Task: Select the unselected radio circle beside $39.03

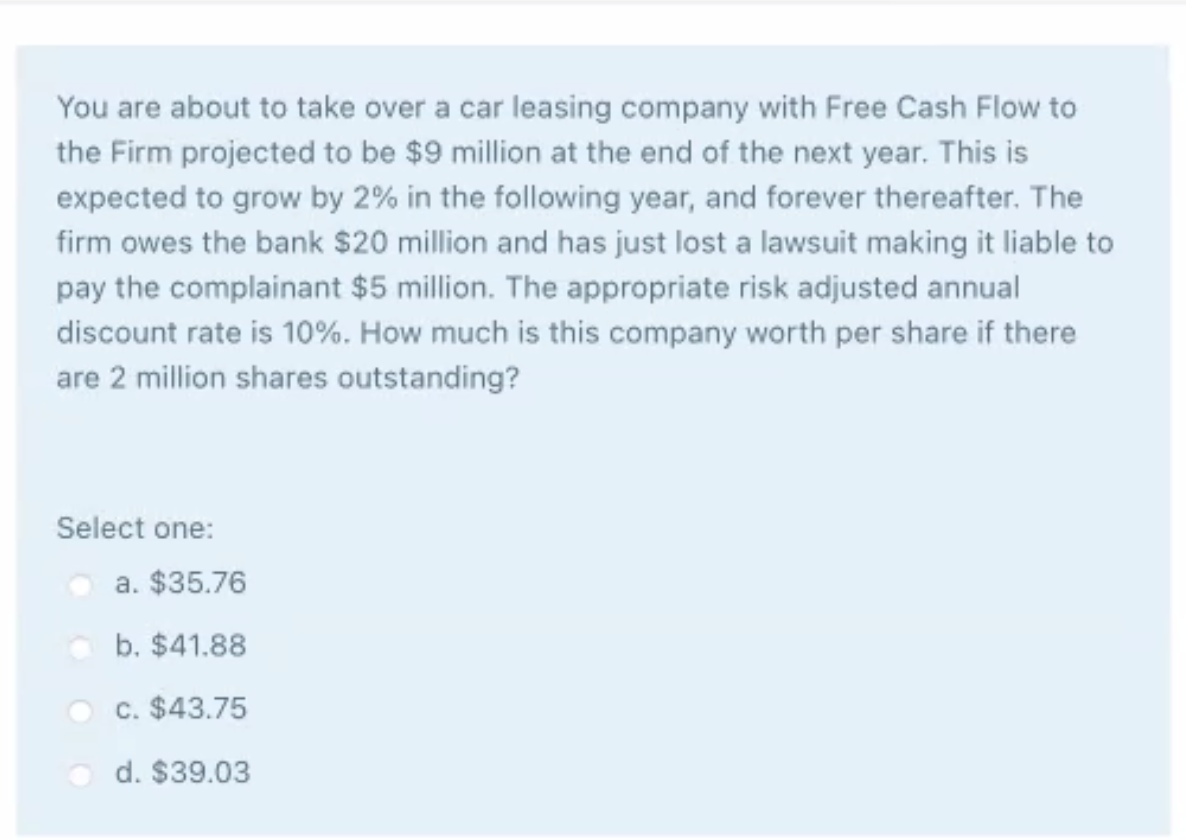Action: coord(82,773)
